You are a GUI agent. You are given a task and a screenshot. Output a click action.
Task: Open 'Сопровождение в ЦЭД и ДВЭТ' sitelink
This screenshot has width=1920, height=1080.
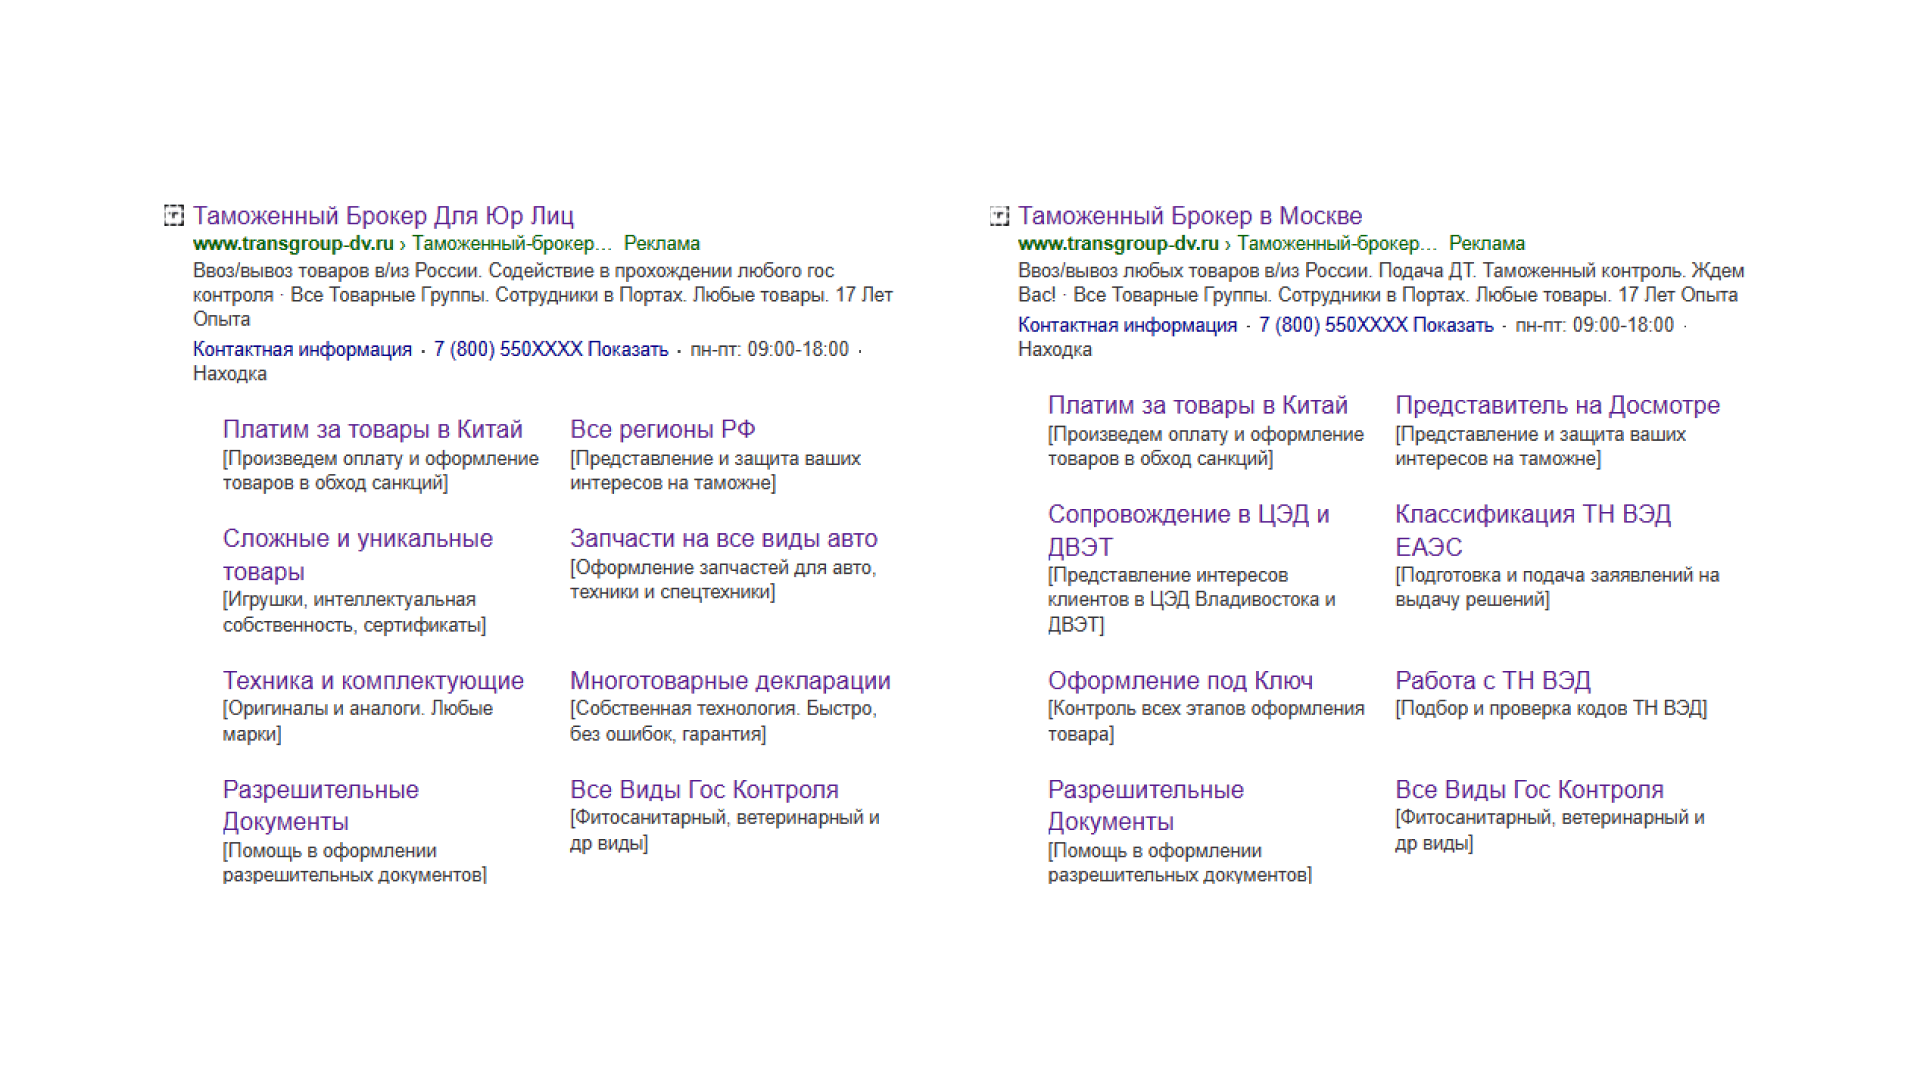tap(1188, 515)
